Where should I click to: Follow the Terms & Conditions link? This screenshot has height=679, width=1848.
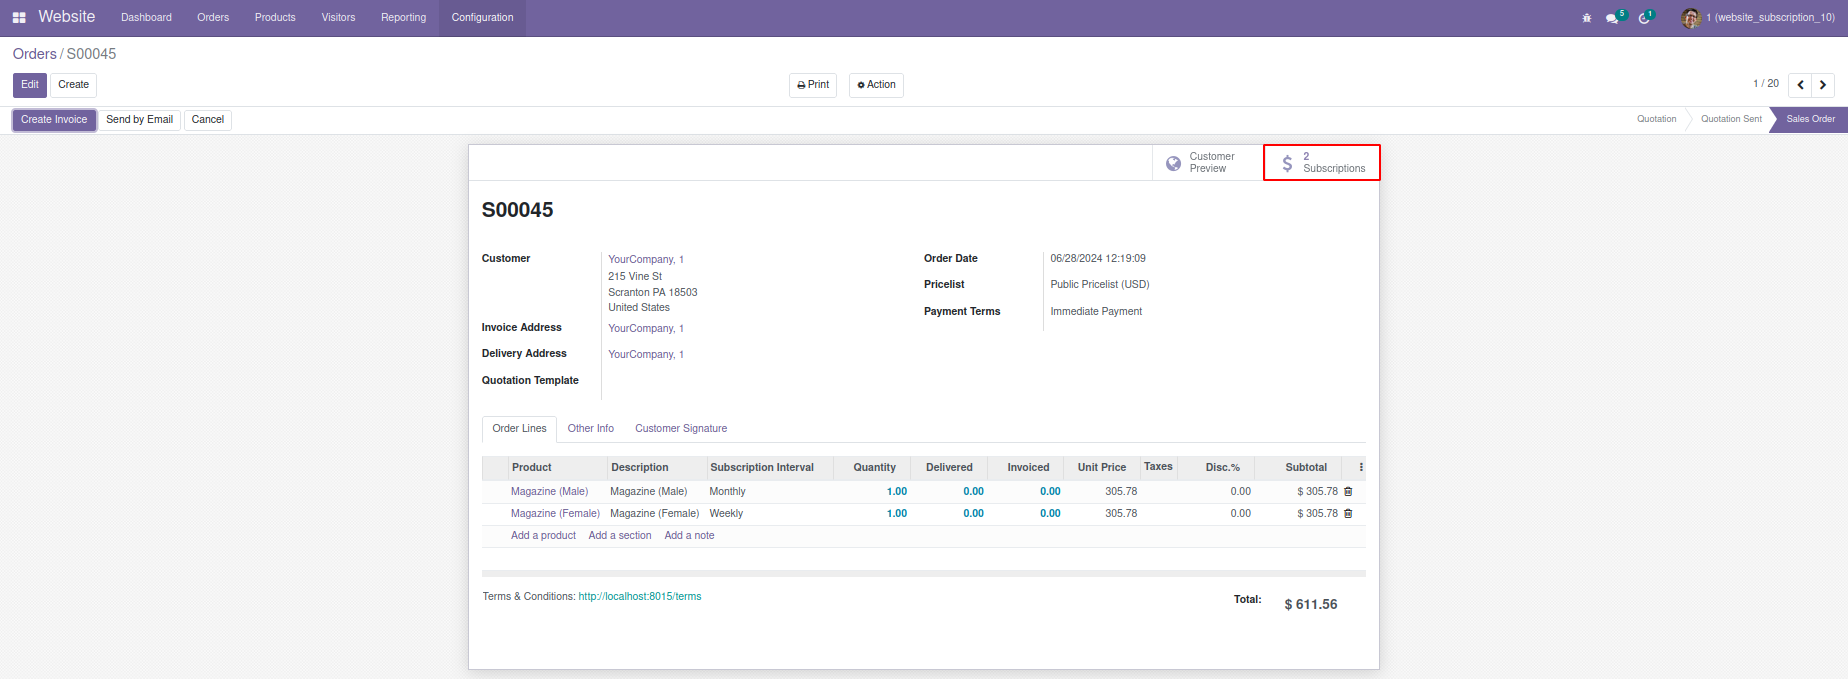tap(639, 597)
